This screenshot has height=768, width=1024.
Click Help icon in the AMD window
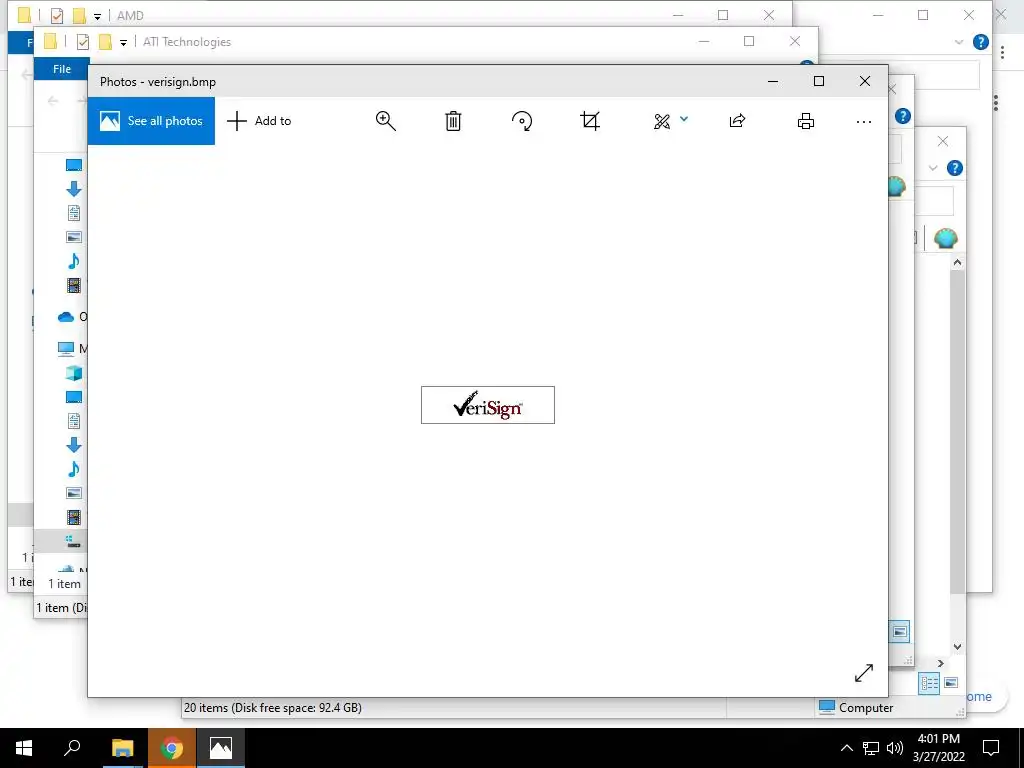(x=980, y=42)
